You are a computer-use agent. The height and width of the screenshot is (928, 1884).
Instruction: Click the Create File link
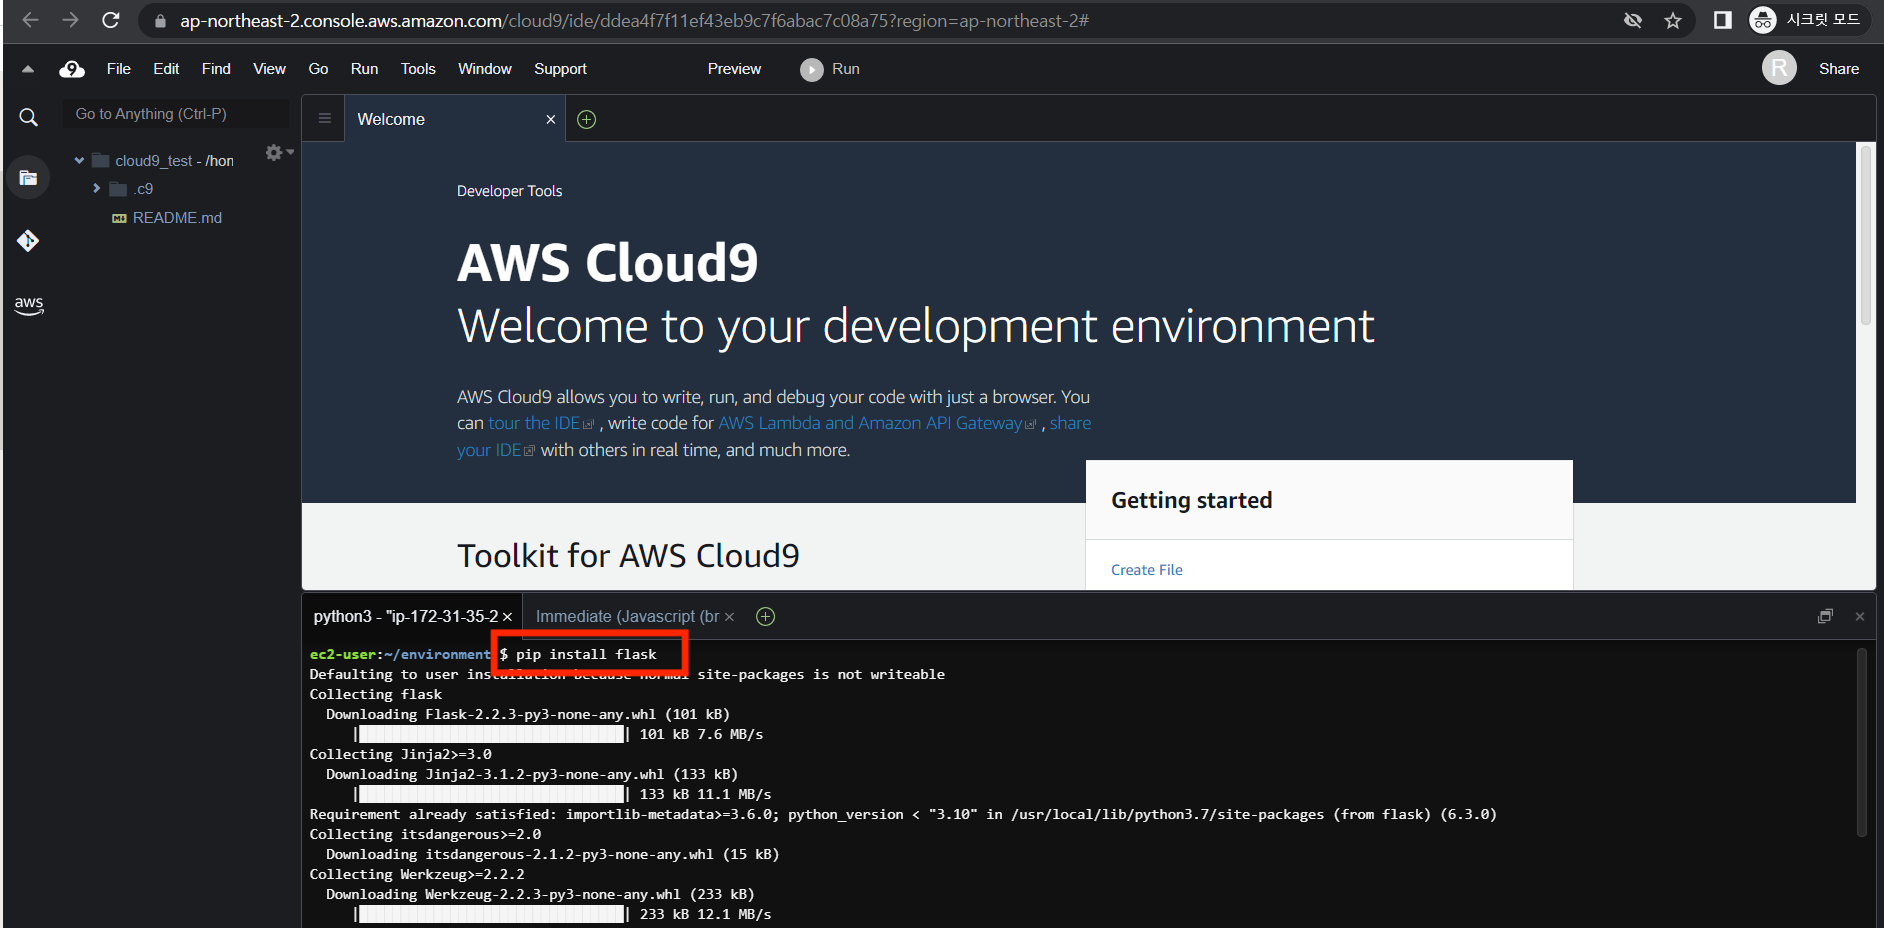coord(1147,570)
